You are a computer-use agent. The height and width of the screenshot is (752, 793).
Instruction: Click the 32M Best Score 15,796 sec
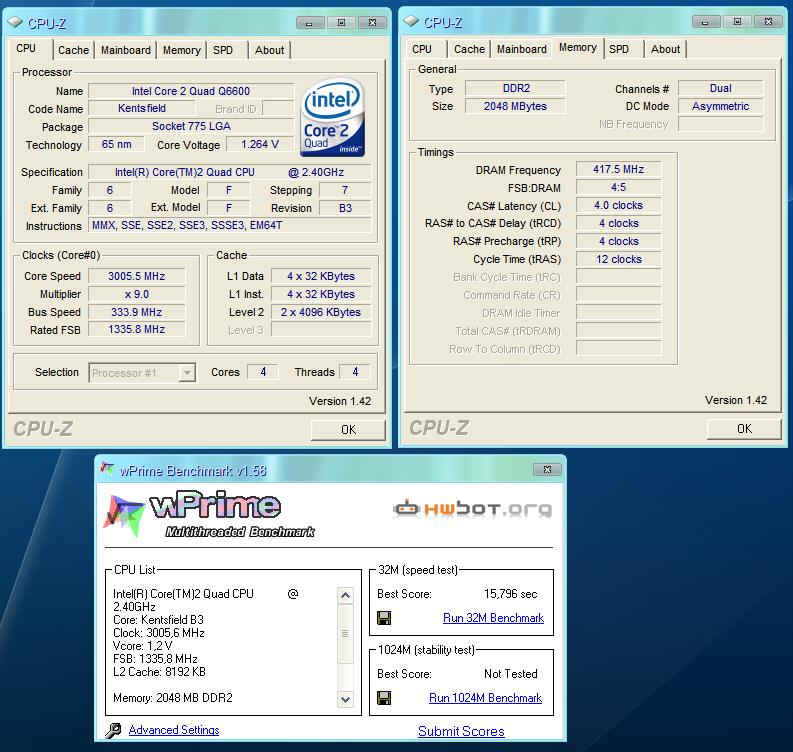coord(510,594)
